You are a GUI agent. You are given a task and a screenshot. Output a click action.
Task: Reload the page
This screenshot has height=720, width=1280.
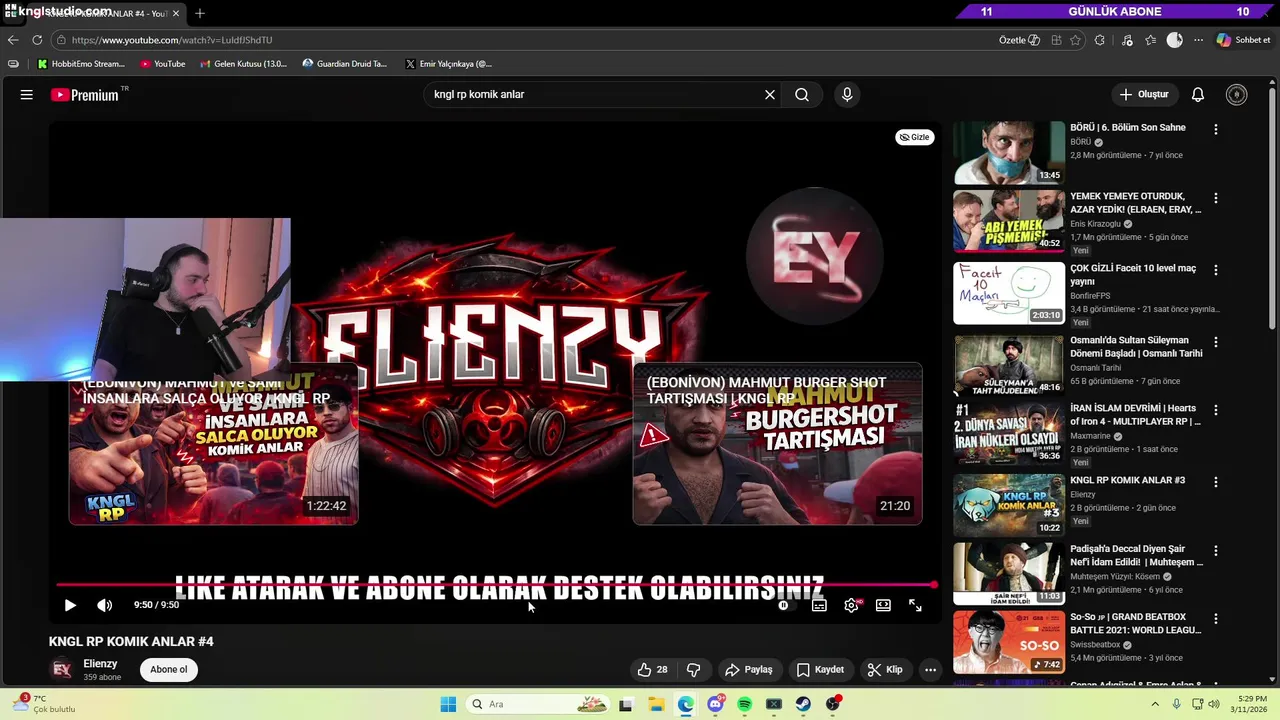click(x=37, y=40)
